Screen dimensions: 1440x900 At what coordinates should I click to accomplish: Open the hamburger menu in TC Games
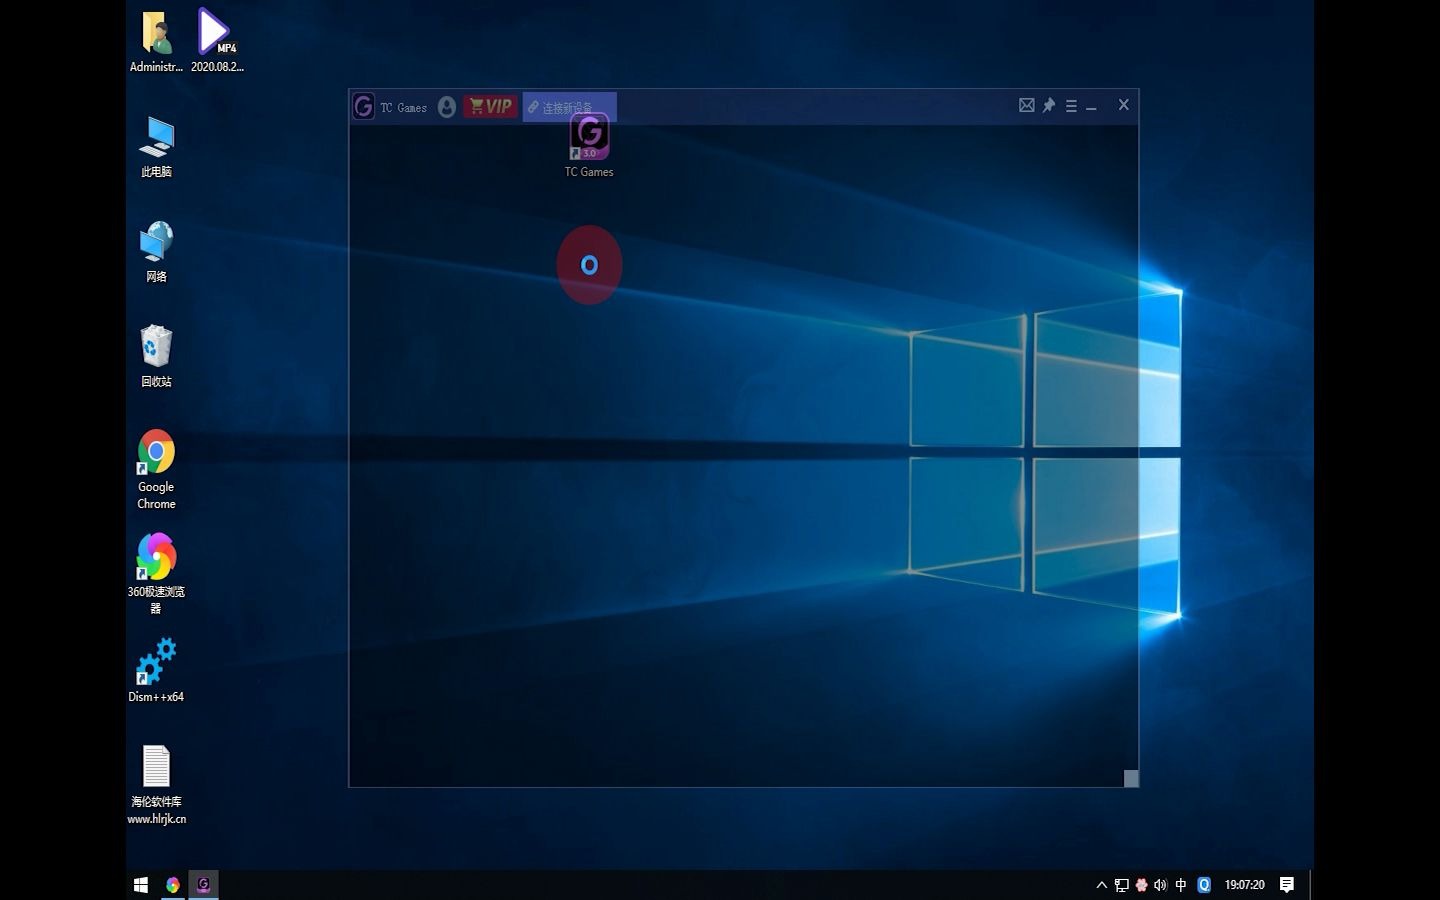[x=1071, y=106]
